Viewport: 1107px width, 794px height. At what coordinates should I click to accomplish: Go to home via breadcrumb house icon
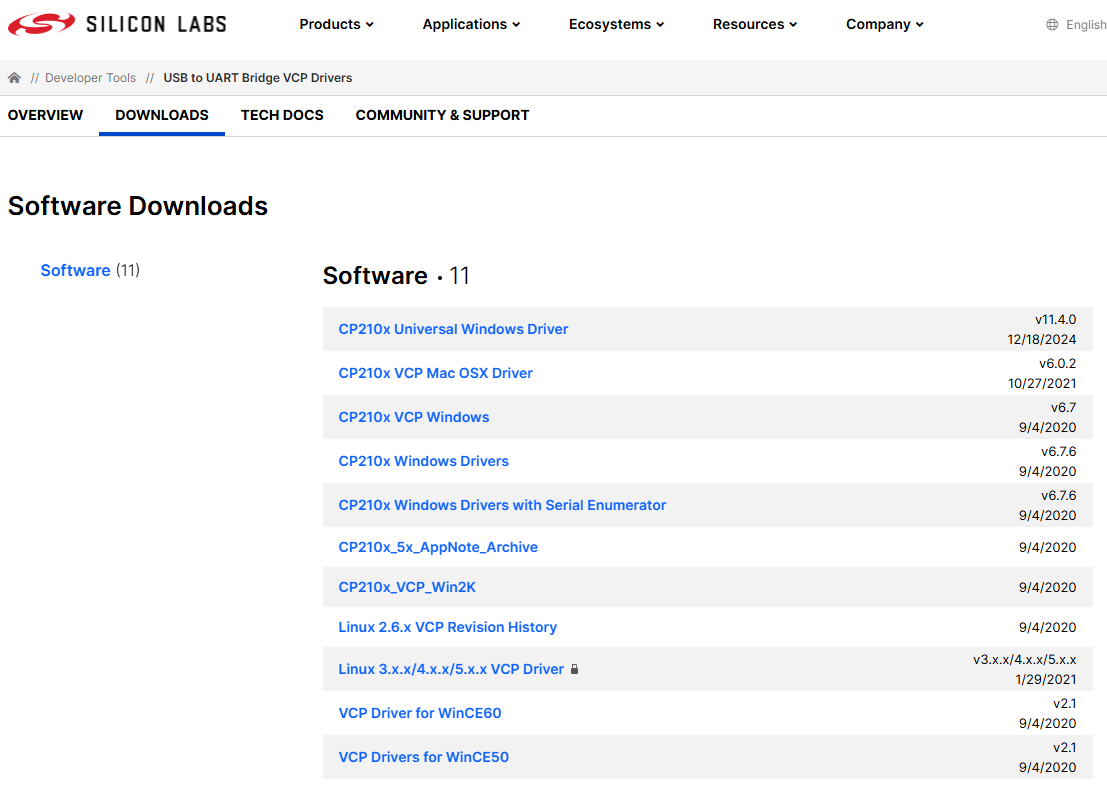(14, 78)
